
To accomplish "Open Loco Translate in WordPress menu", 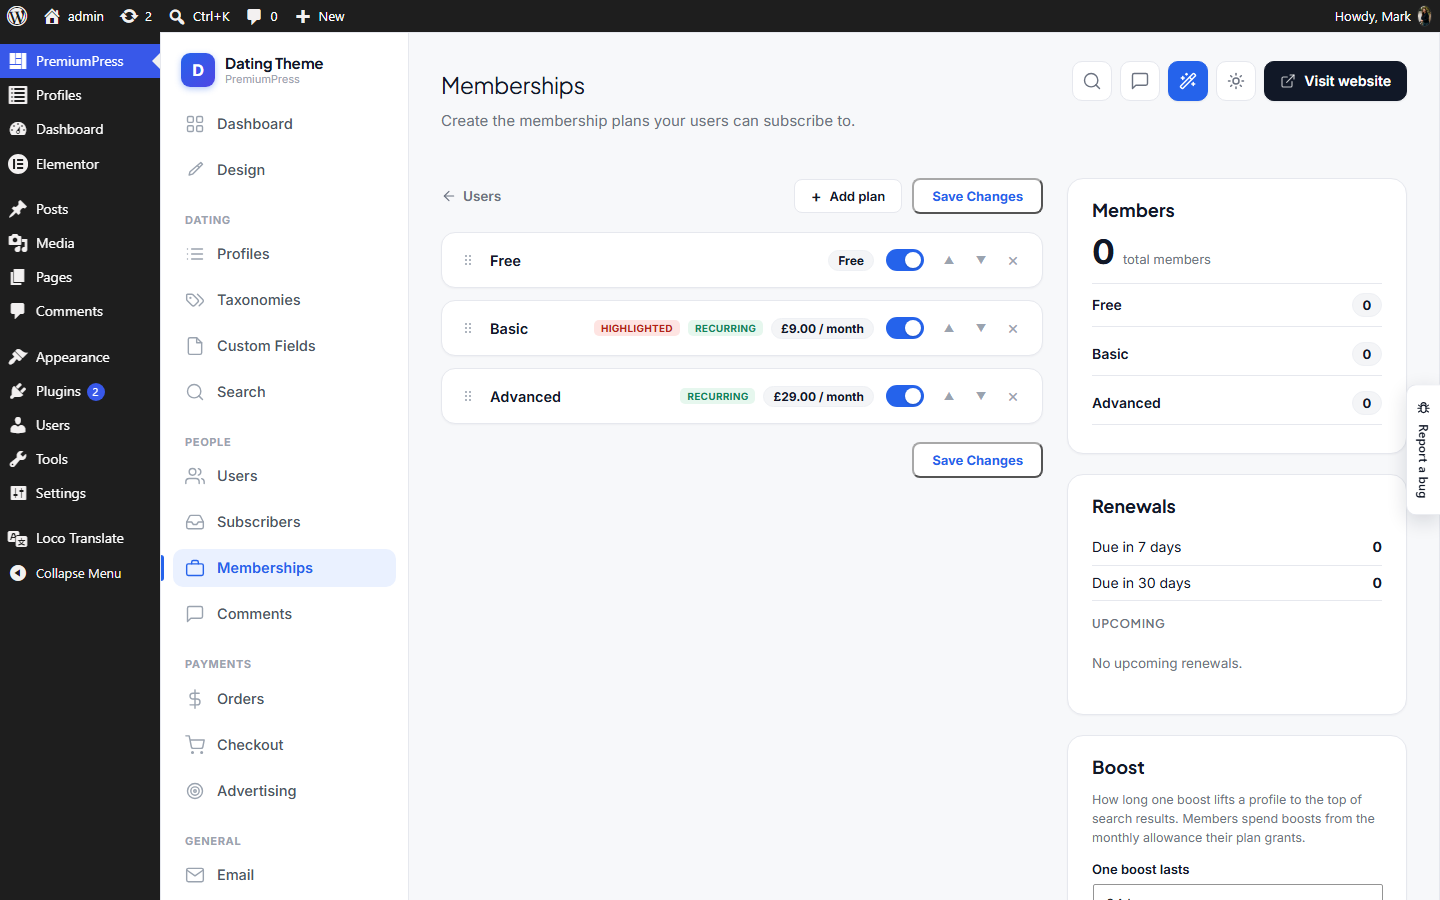I will pyautogui.click(x=80, y=538).
